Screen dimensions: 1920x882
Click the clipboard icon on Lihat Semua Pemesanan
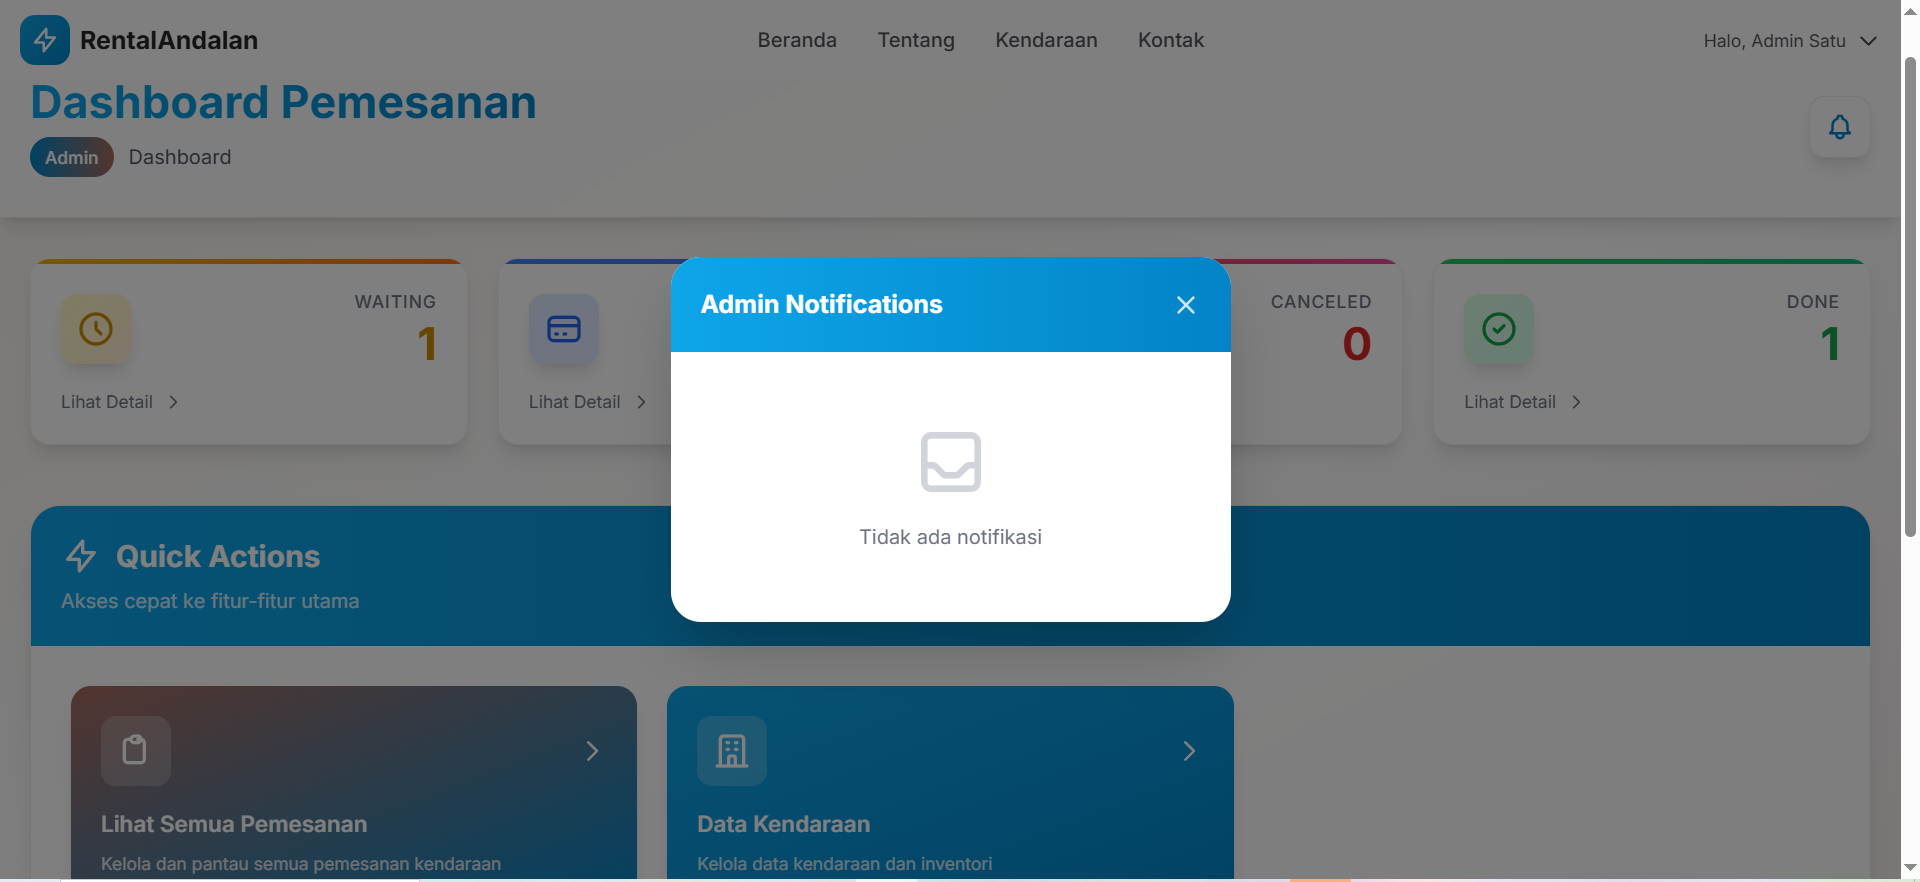[135, 750]
